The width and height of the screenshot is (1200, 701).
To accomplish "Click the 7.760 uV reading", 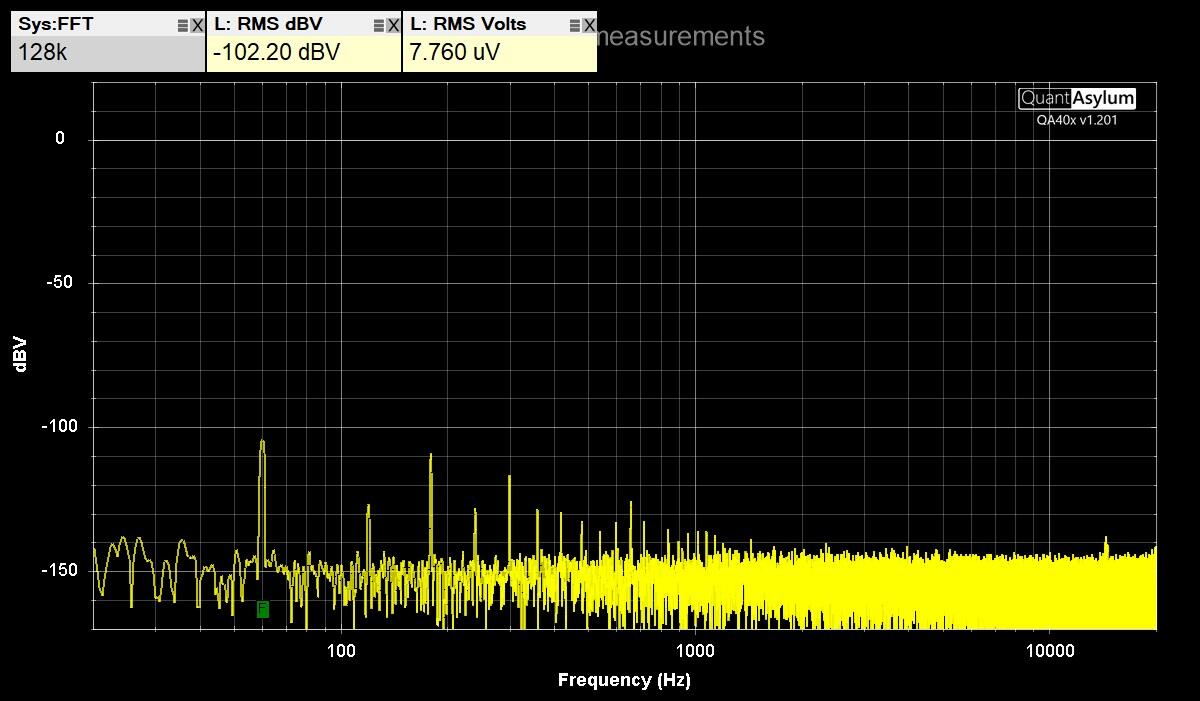I will pyautogui.click(x=454, y=53).
